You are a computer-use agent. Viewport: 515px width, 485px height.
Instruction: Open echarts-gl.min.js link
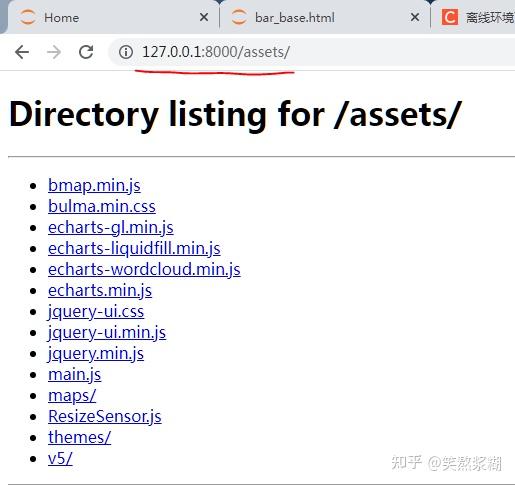click(x=111, y=228)
